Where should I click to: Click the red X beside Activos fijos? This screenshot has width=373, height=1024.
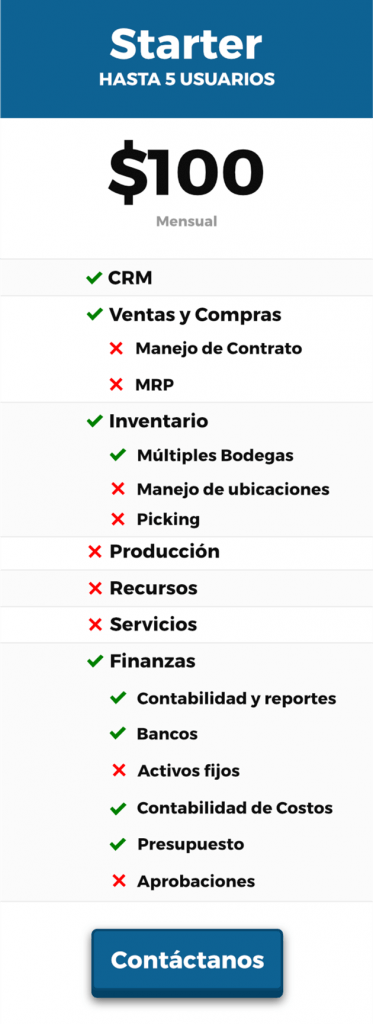pos(119,771)
